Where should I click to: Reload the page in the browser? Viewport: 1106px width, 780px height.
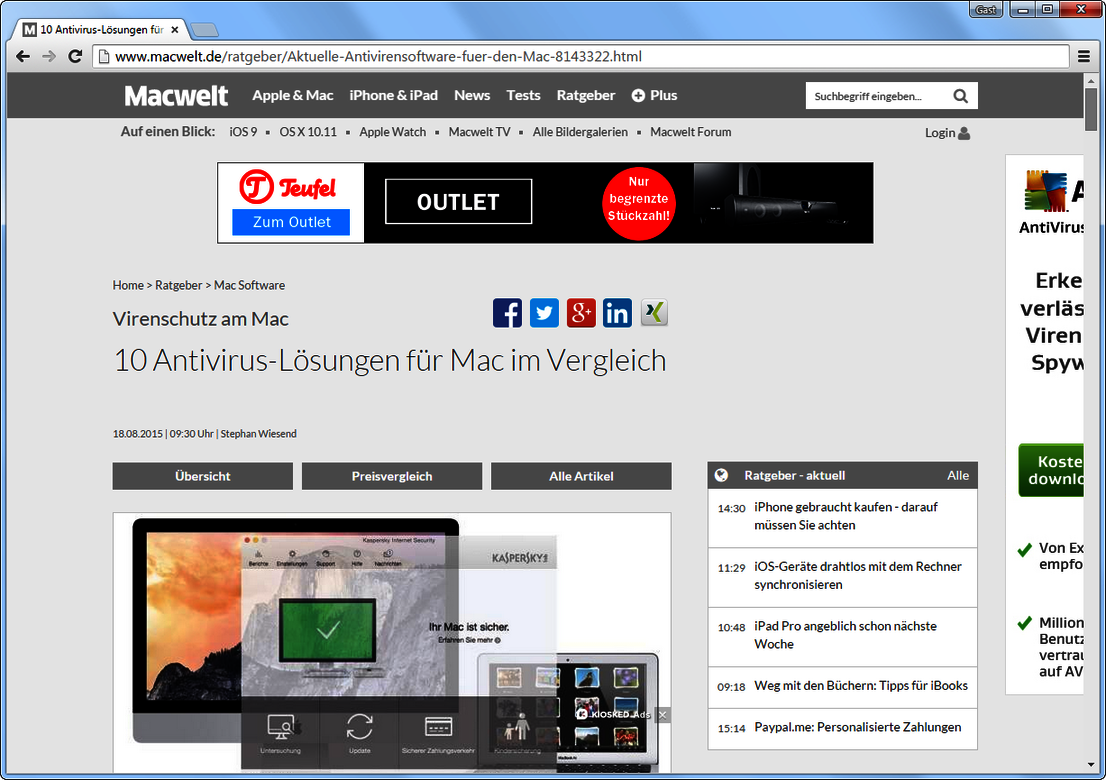[75, 57]
